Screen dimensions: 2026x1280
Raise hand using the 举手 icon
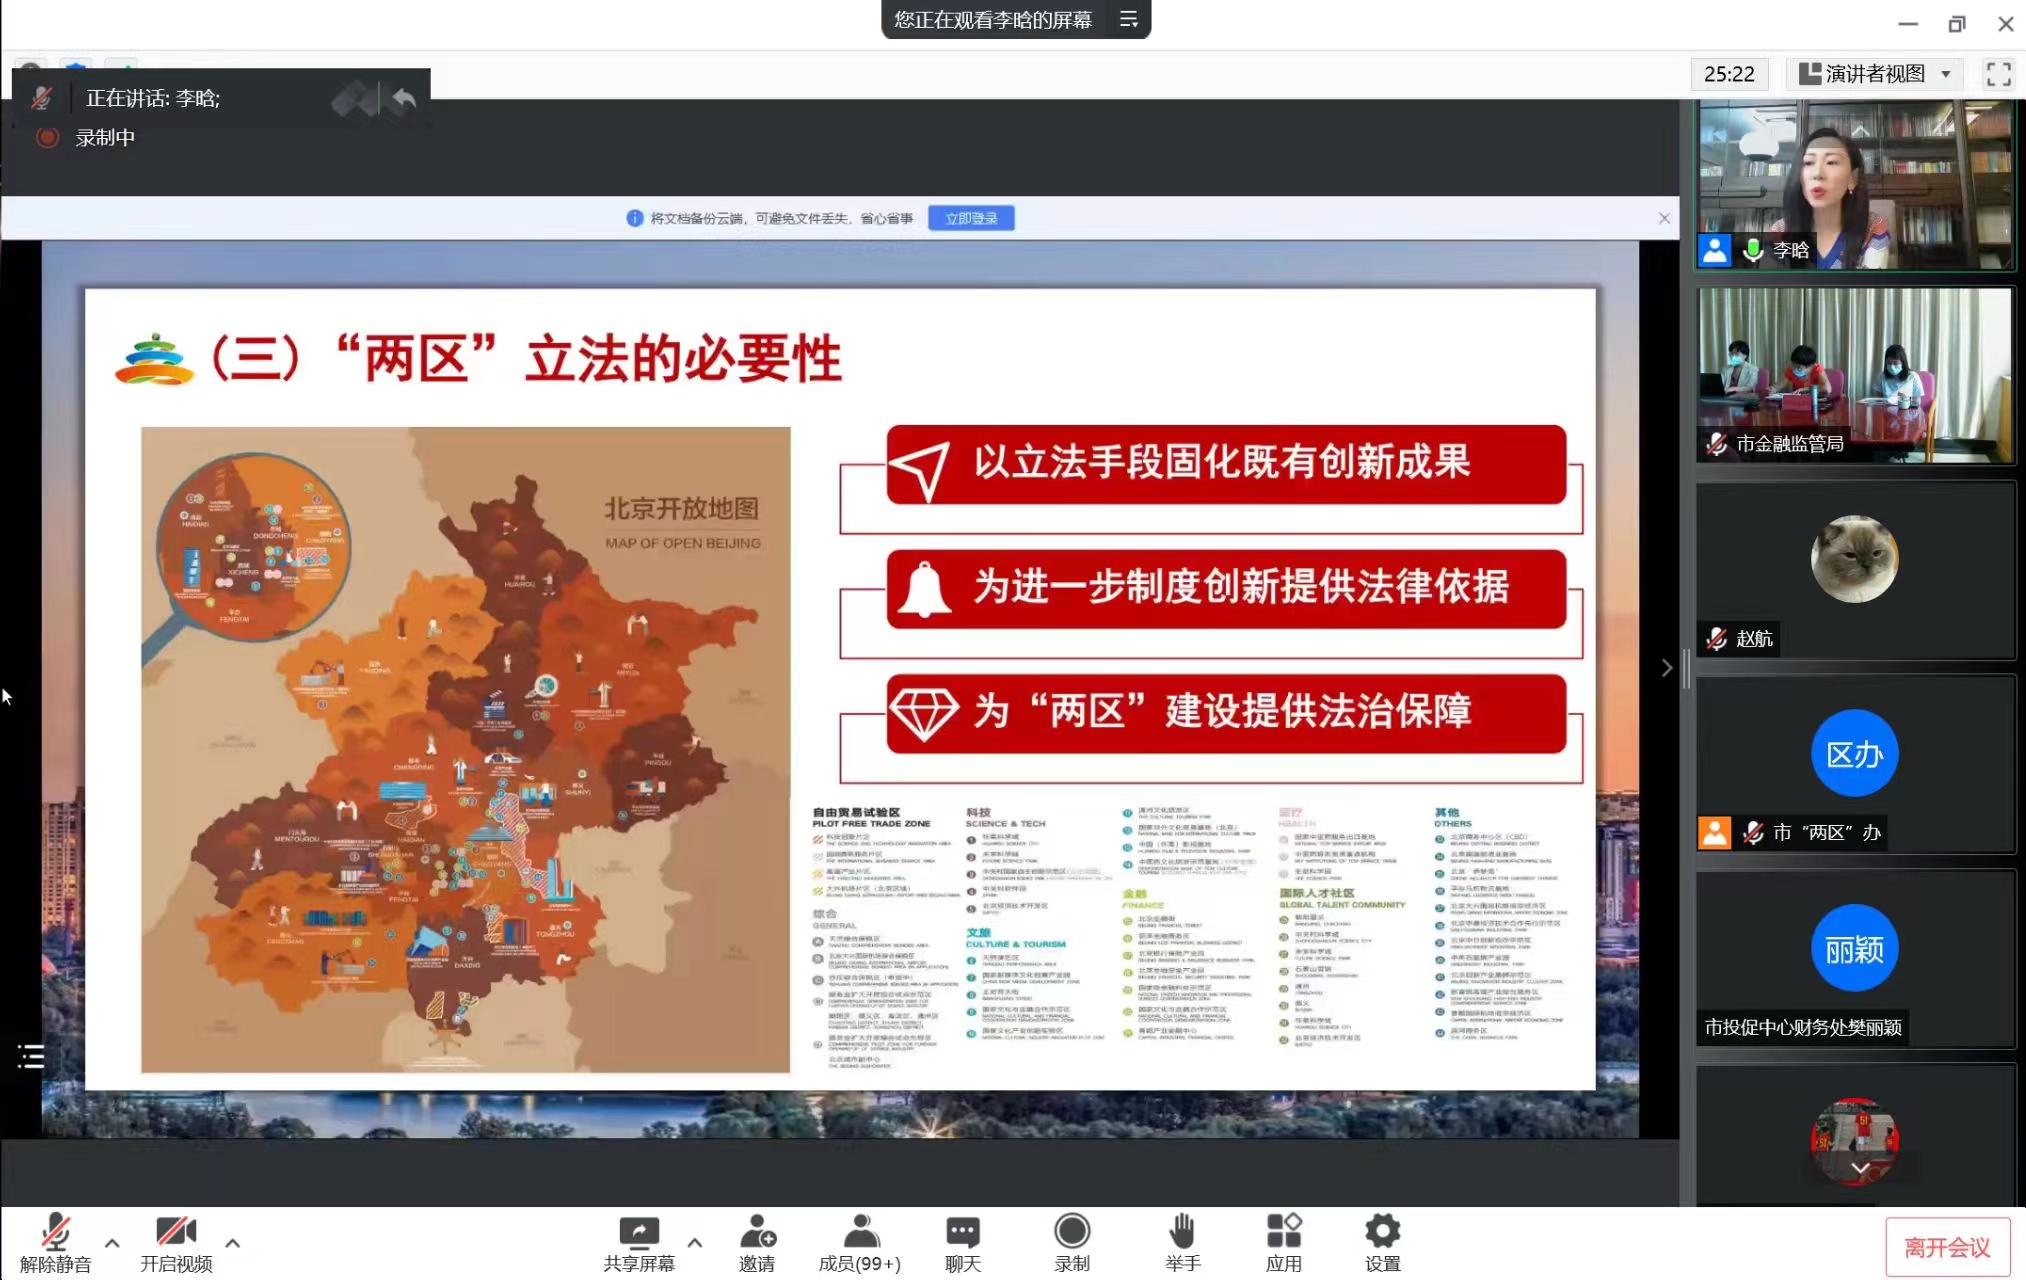pos(1183,1240)
